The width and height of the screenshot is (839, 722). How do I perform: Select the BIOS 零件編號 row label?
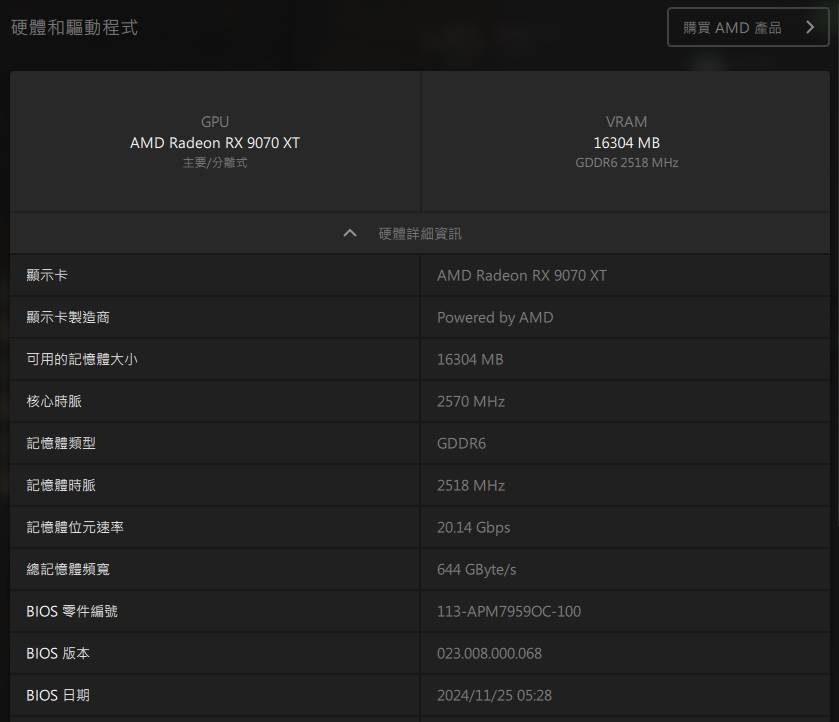coord(72,611)
